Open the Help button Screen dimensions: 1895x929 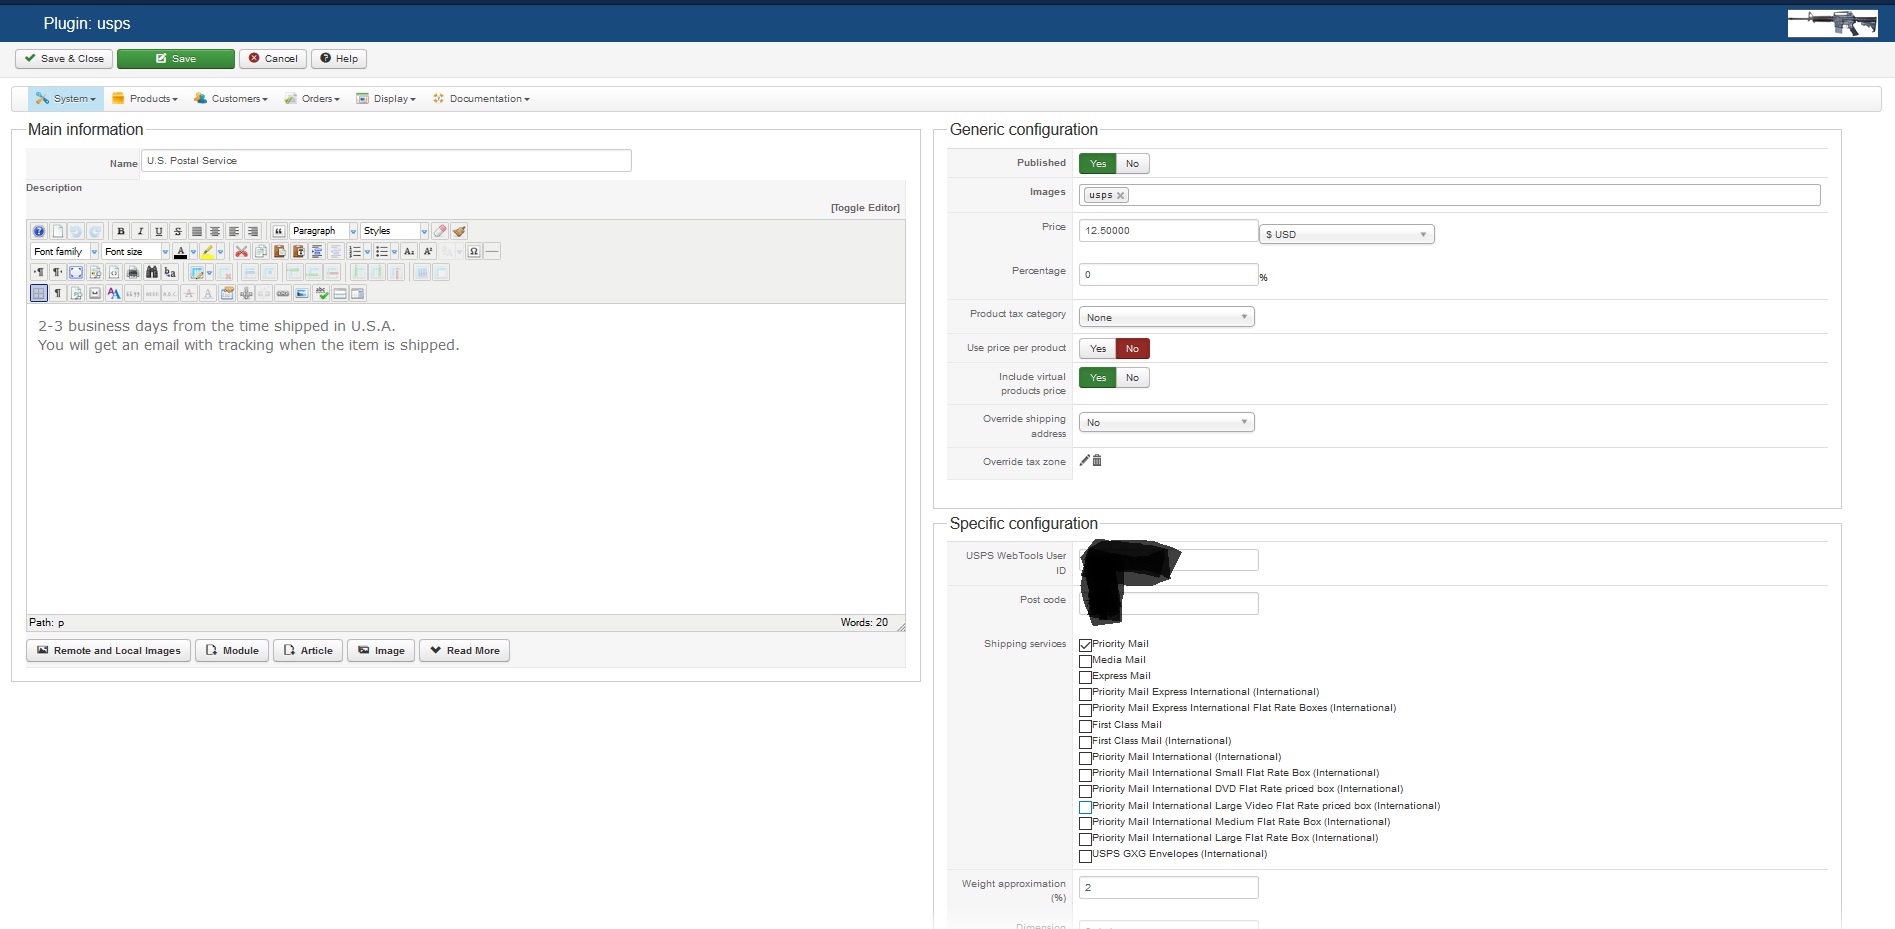pos(339,59)
